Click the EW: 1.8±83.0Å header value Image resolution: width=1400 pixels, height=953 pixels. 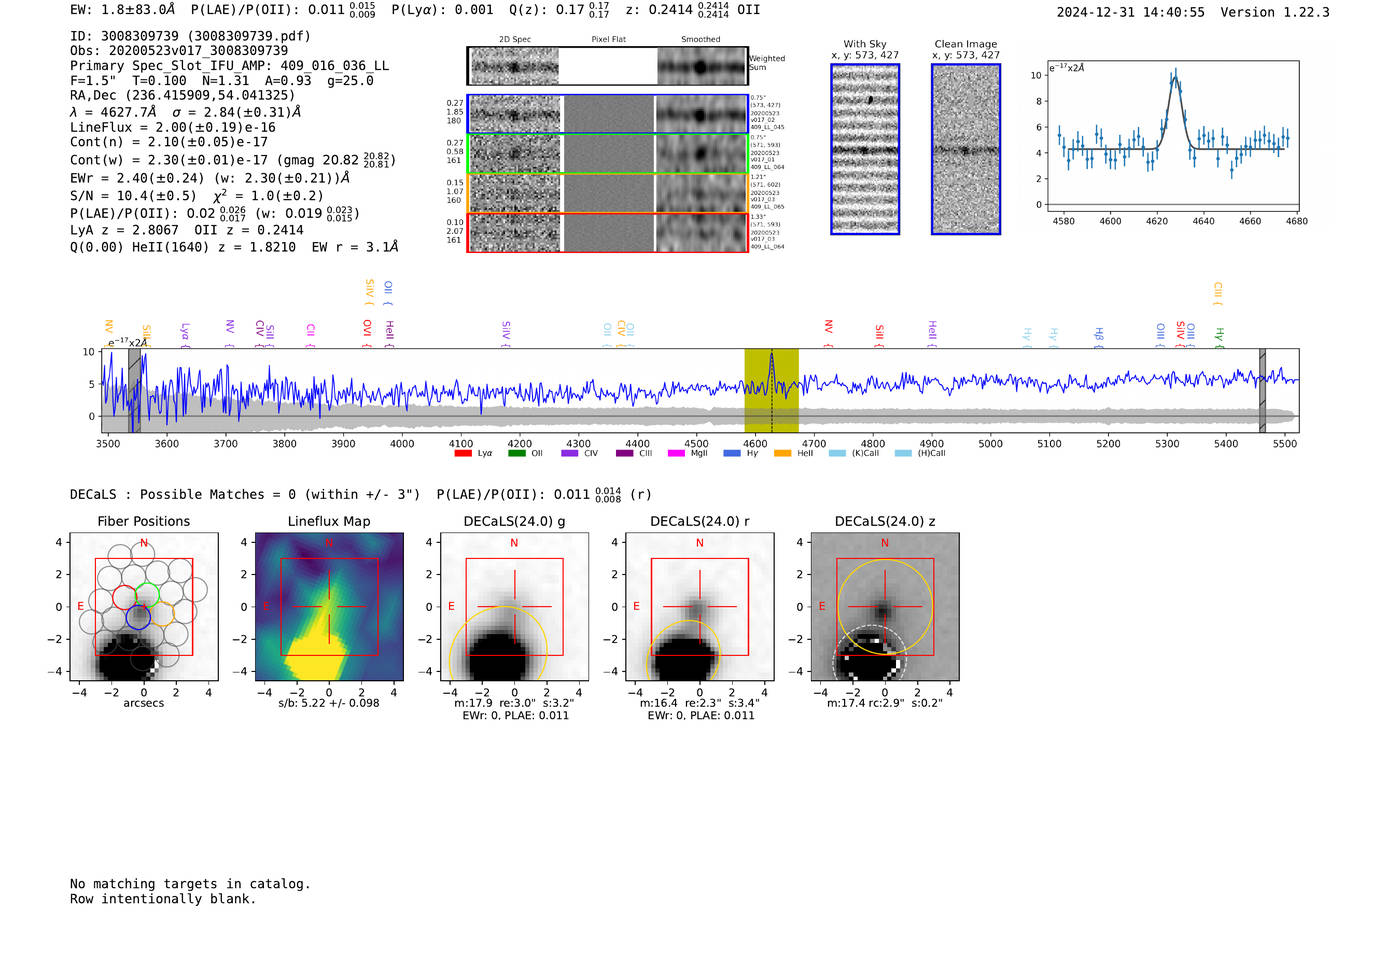pyautogui.click(x=122, y=9)
